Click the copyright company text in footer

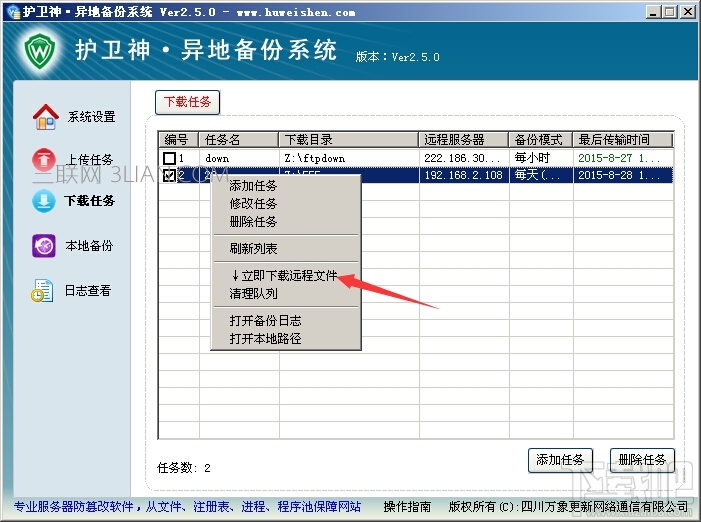[x=568, y=506]
